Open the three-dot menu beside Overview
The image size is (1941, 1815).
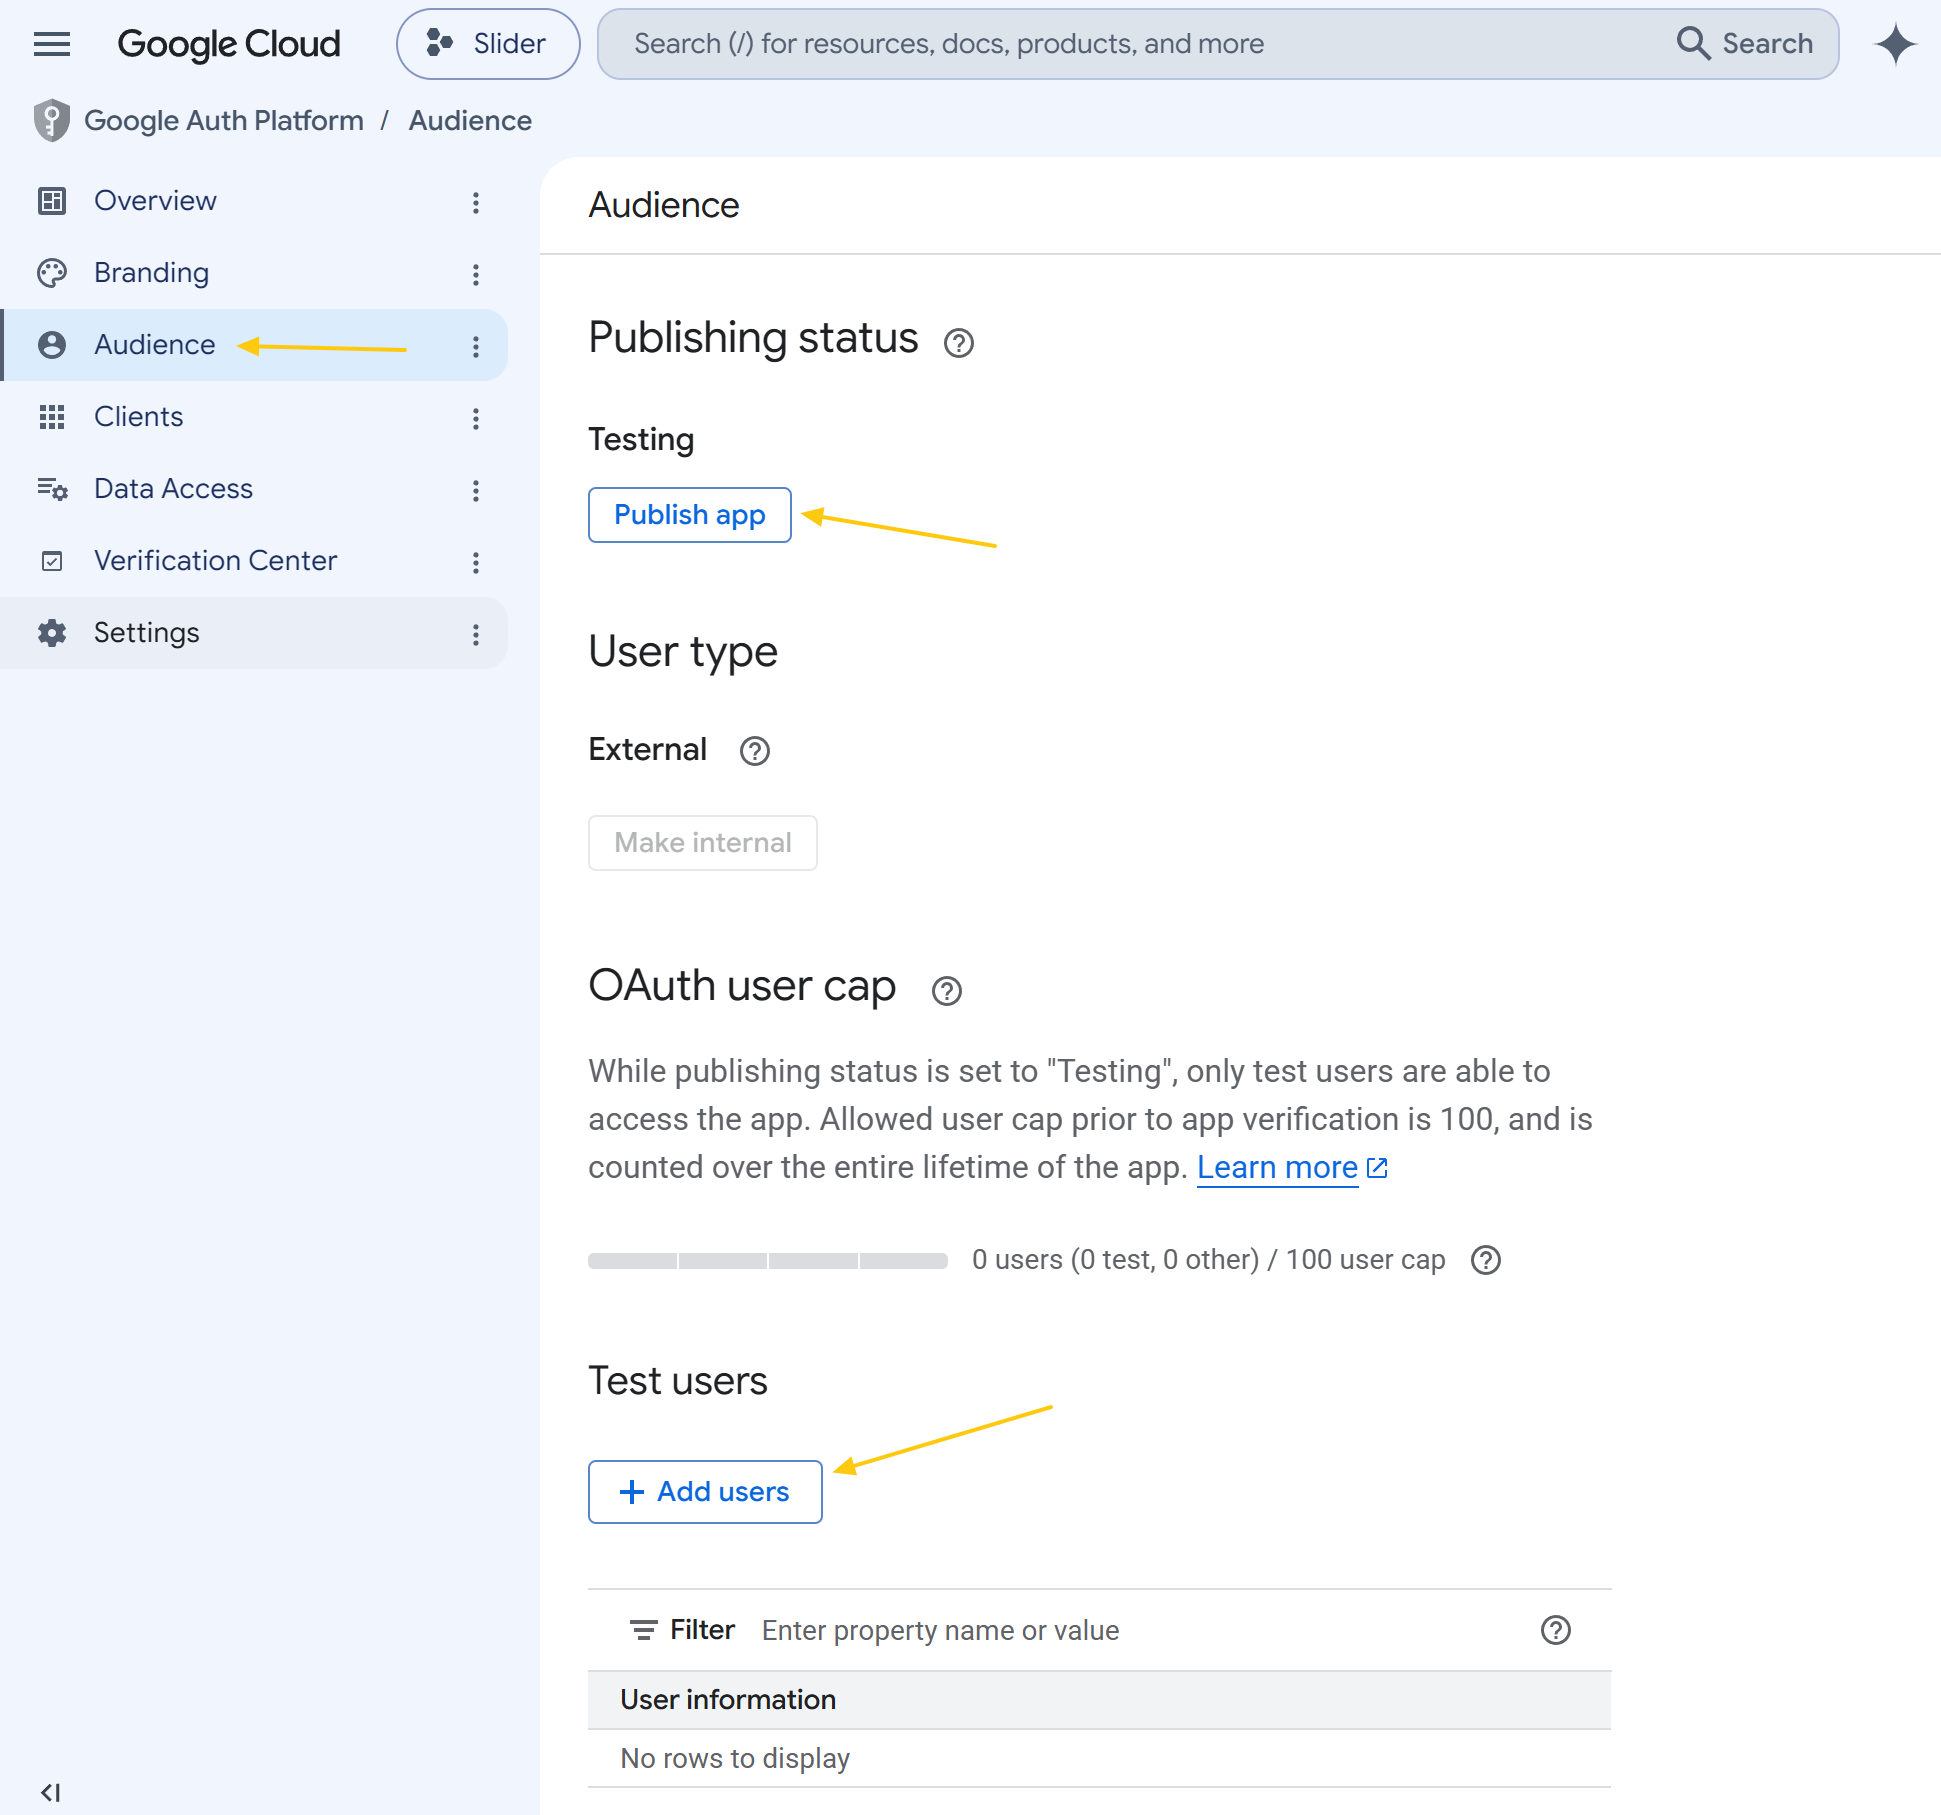pyautogui.click(x=476, y=203)
